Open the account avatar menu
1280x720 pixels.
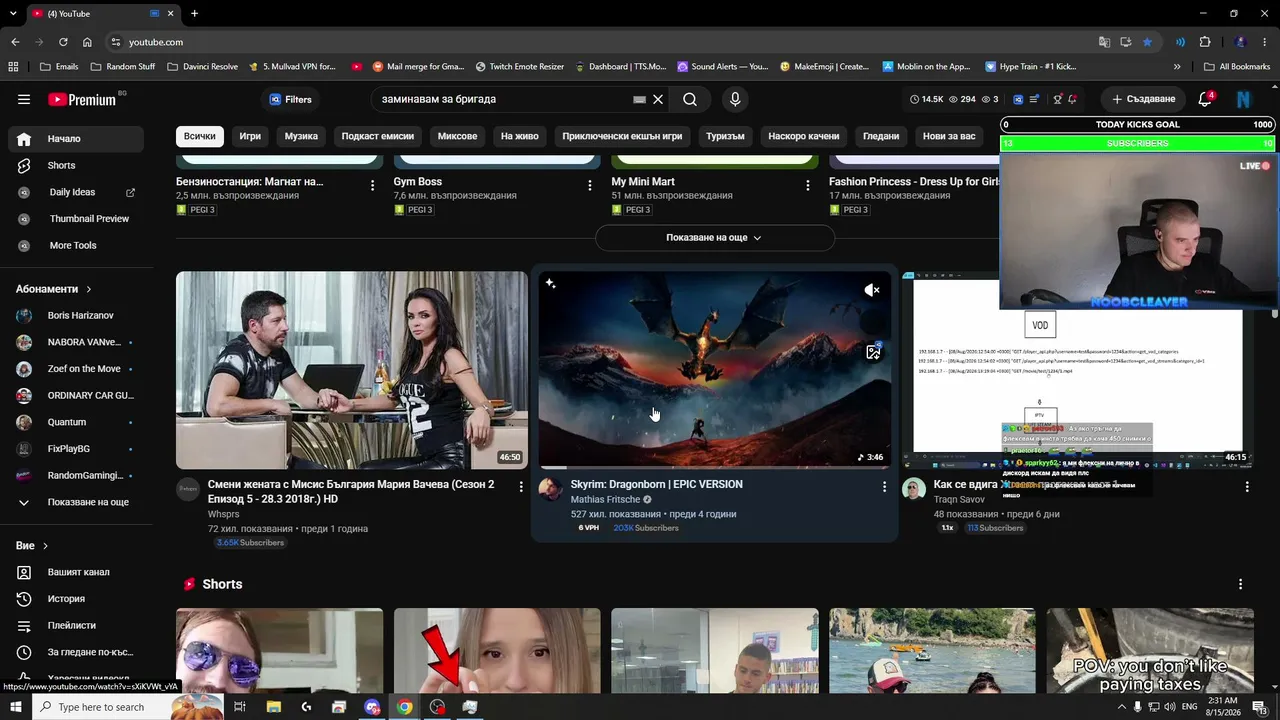point(1243,99)
